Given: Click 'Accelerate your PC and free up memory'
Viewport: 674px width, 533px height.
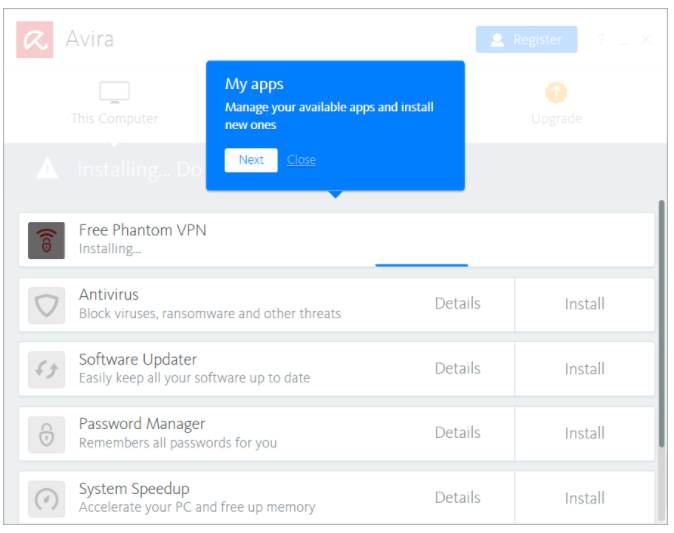Looking at the screenshot, I should (197, 508).
